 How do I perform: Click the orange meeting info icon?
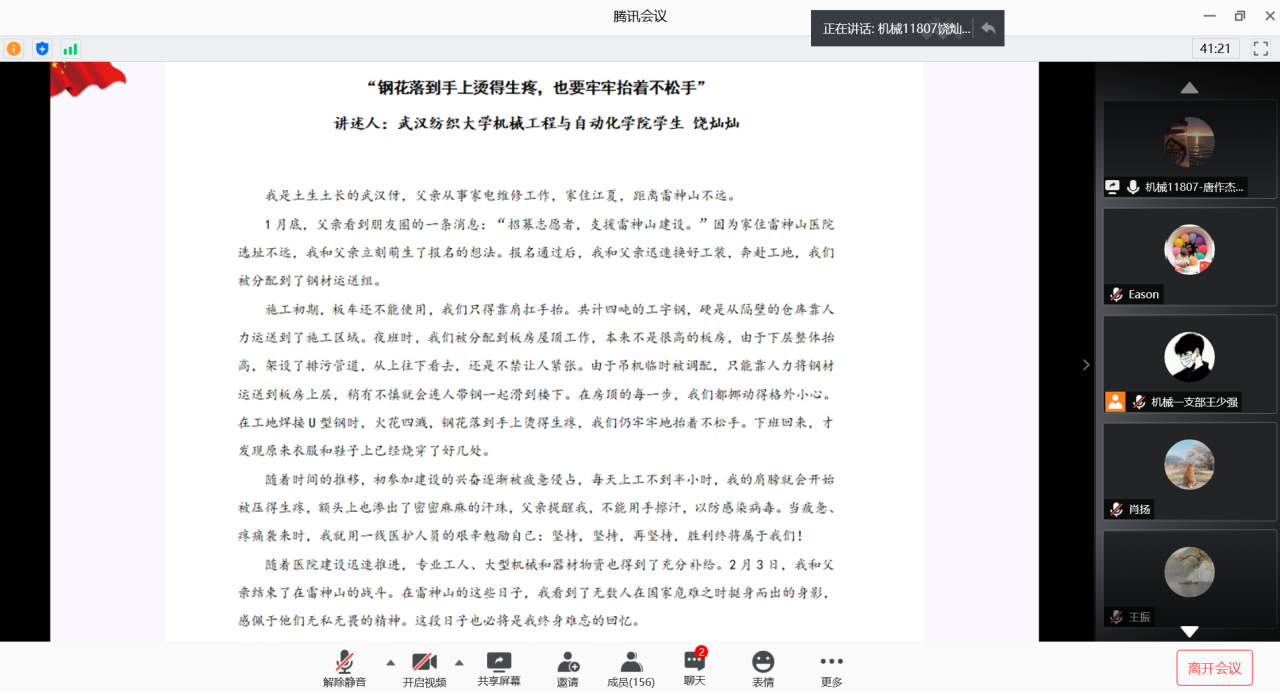click(14, 48)
